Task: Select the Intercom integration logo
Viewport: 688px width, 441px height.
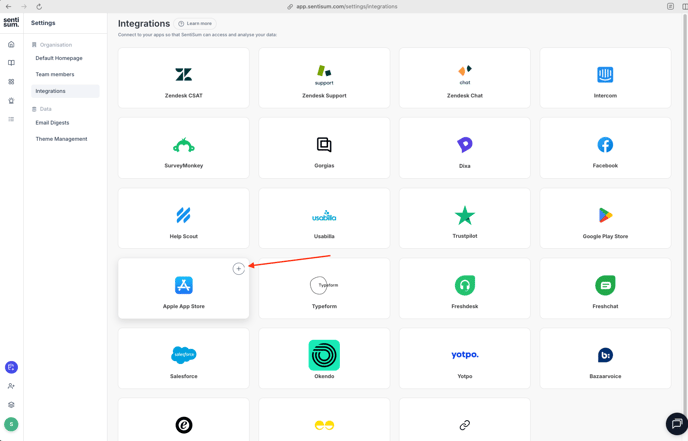Action: click(605, 75)
